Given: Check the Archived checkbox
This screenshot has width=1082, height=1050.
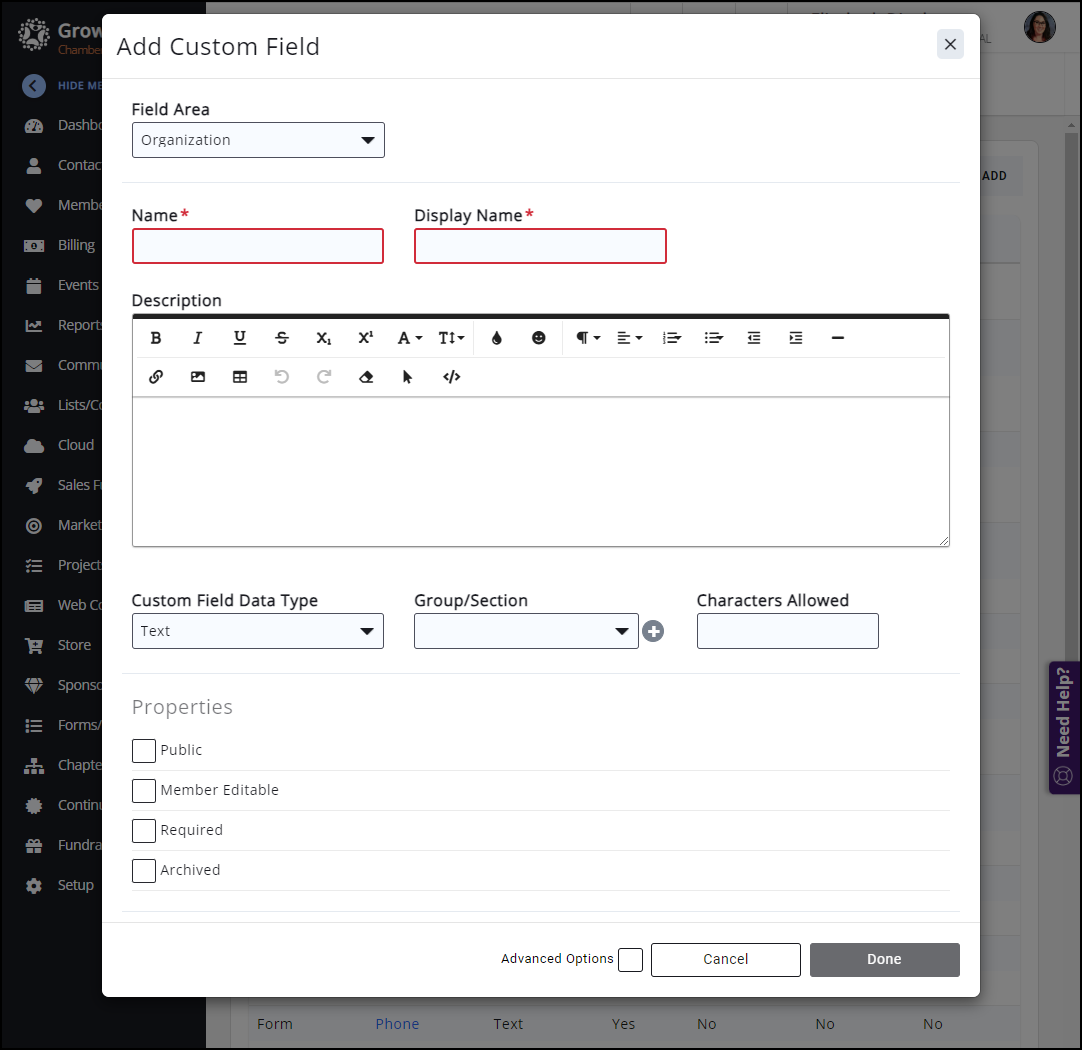Looking at the screenshot, I should 144,871.
